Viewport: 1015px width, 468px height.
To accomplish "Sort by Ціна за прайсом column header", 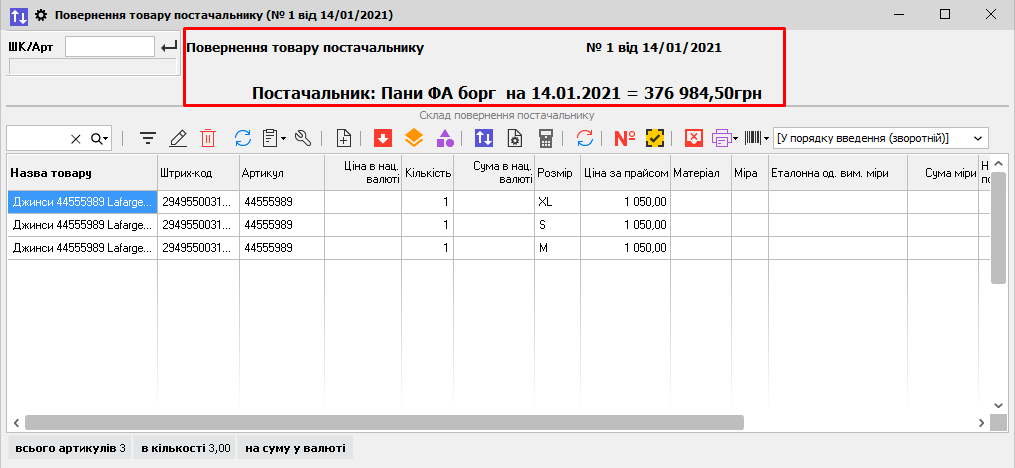I will [625, 173].
